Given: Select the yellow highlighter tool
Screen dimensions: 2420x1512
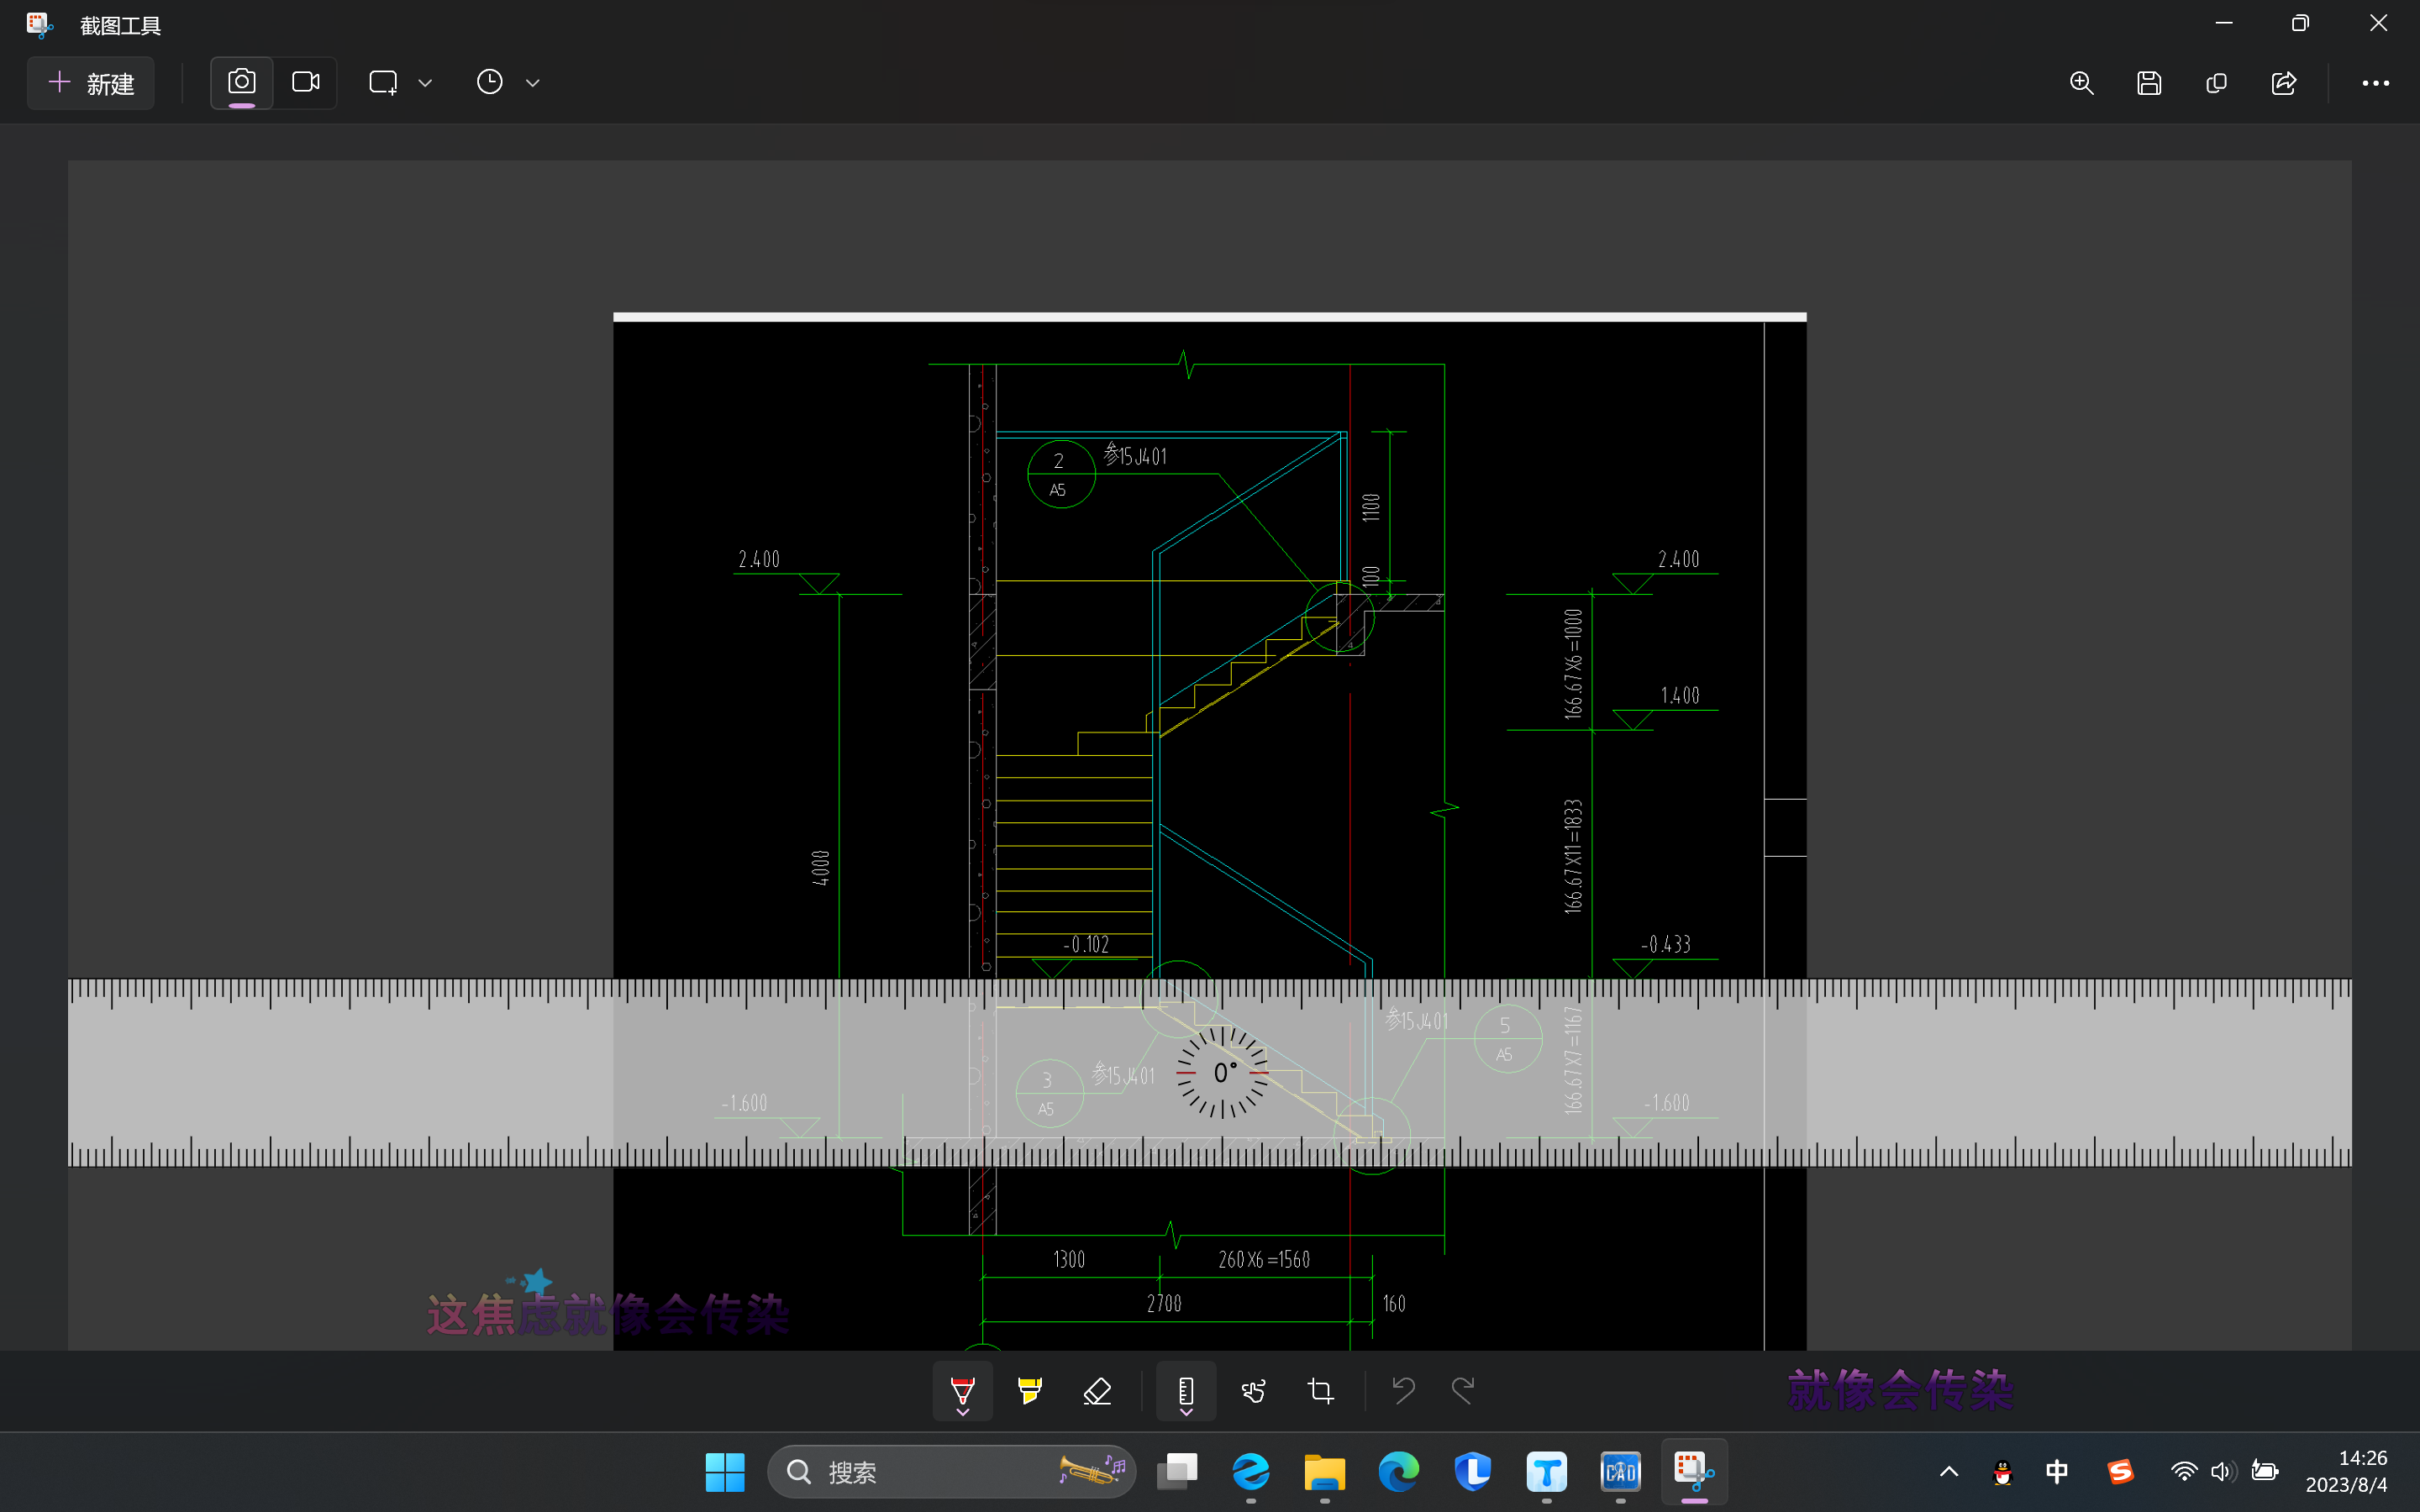Looking at the screenshot, I should tap(1029, 1390).
